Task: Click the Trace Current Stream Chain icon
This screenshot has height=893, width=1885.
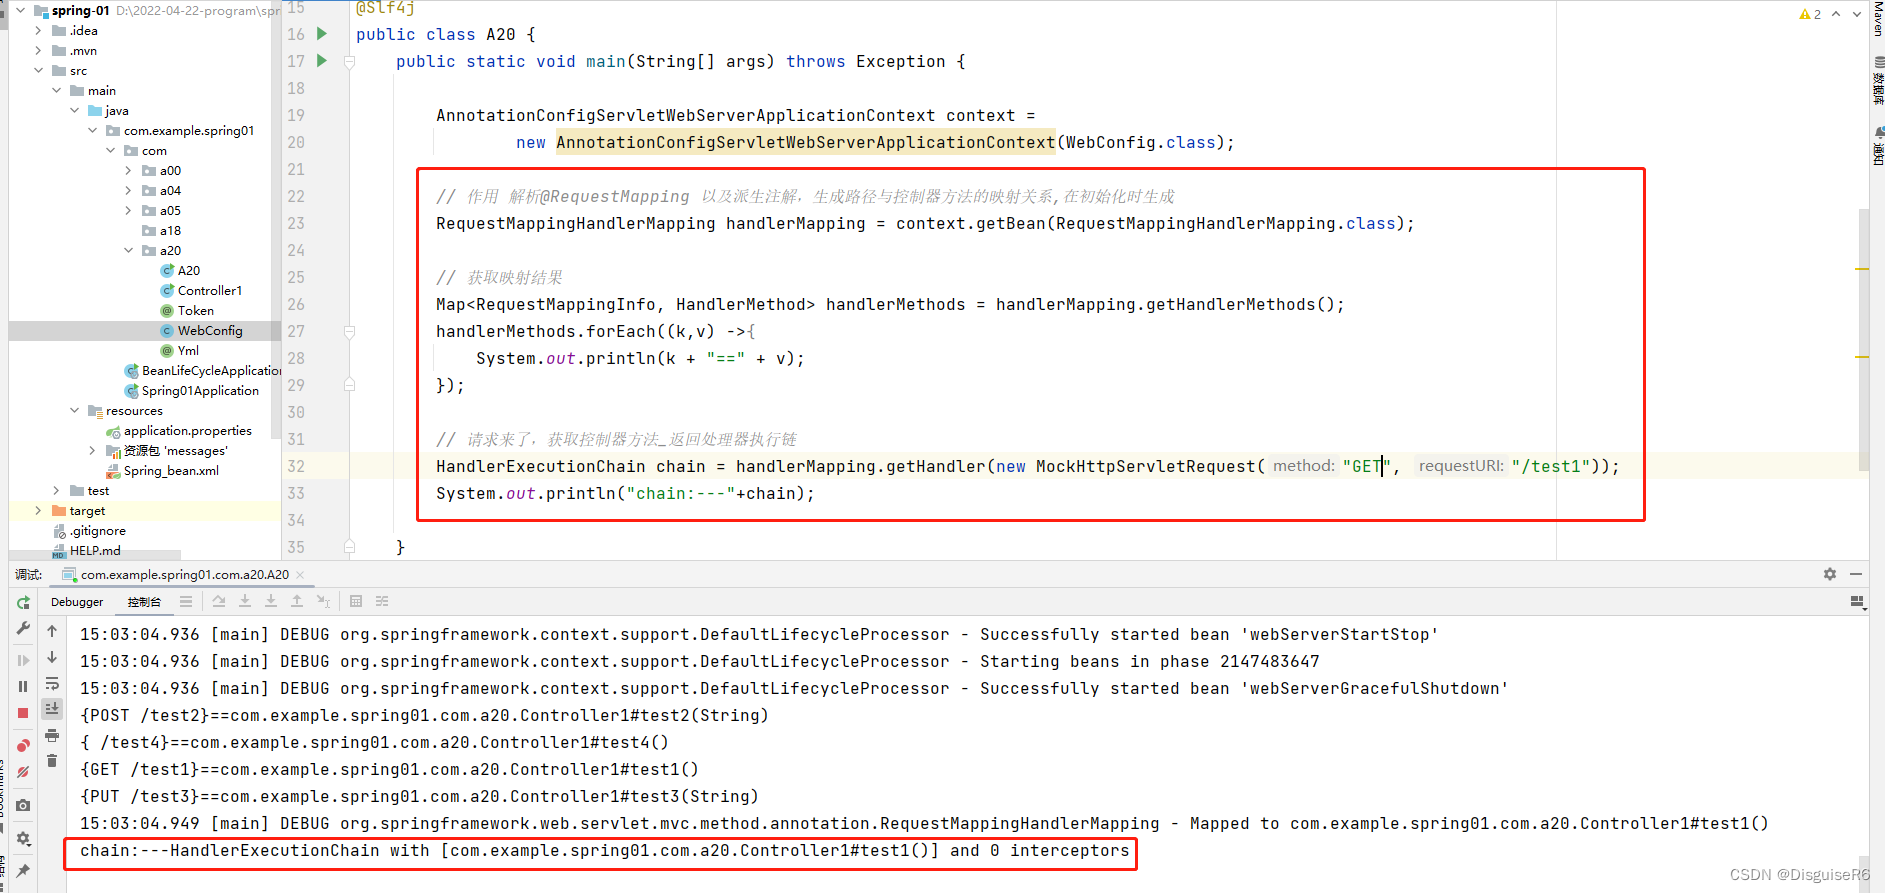Action: coord(382,601)
